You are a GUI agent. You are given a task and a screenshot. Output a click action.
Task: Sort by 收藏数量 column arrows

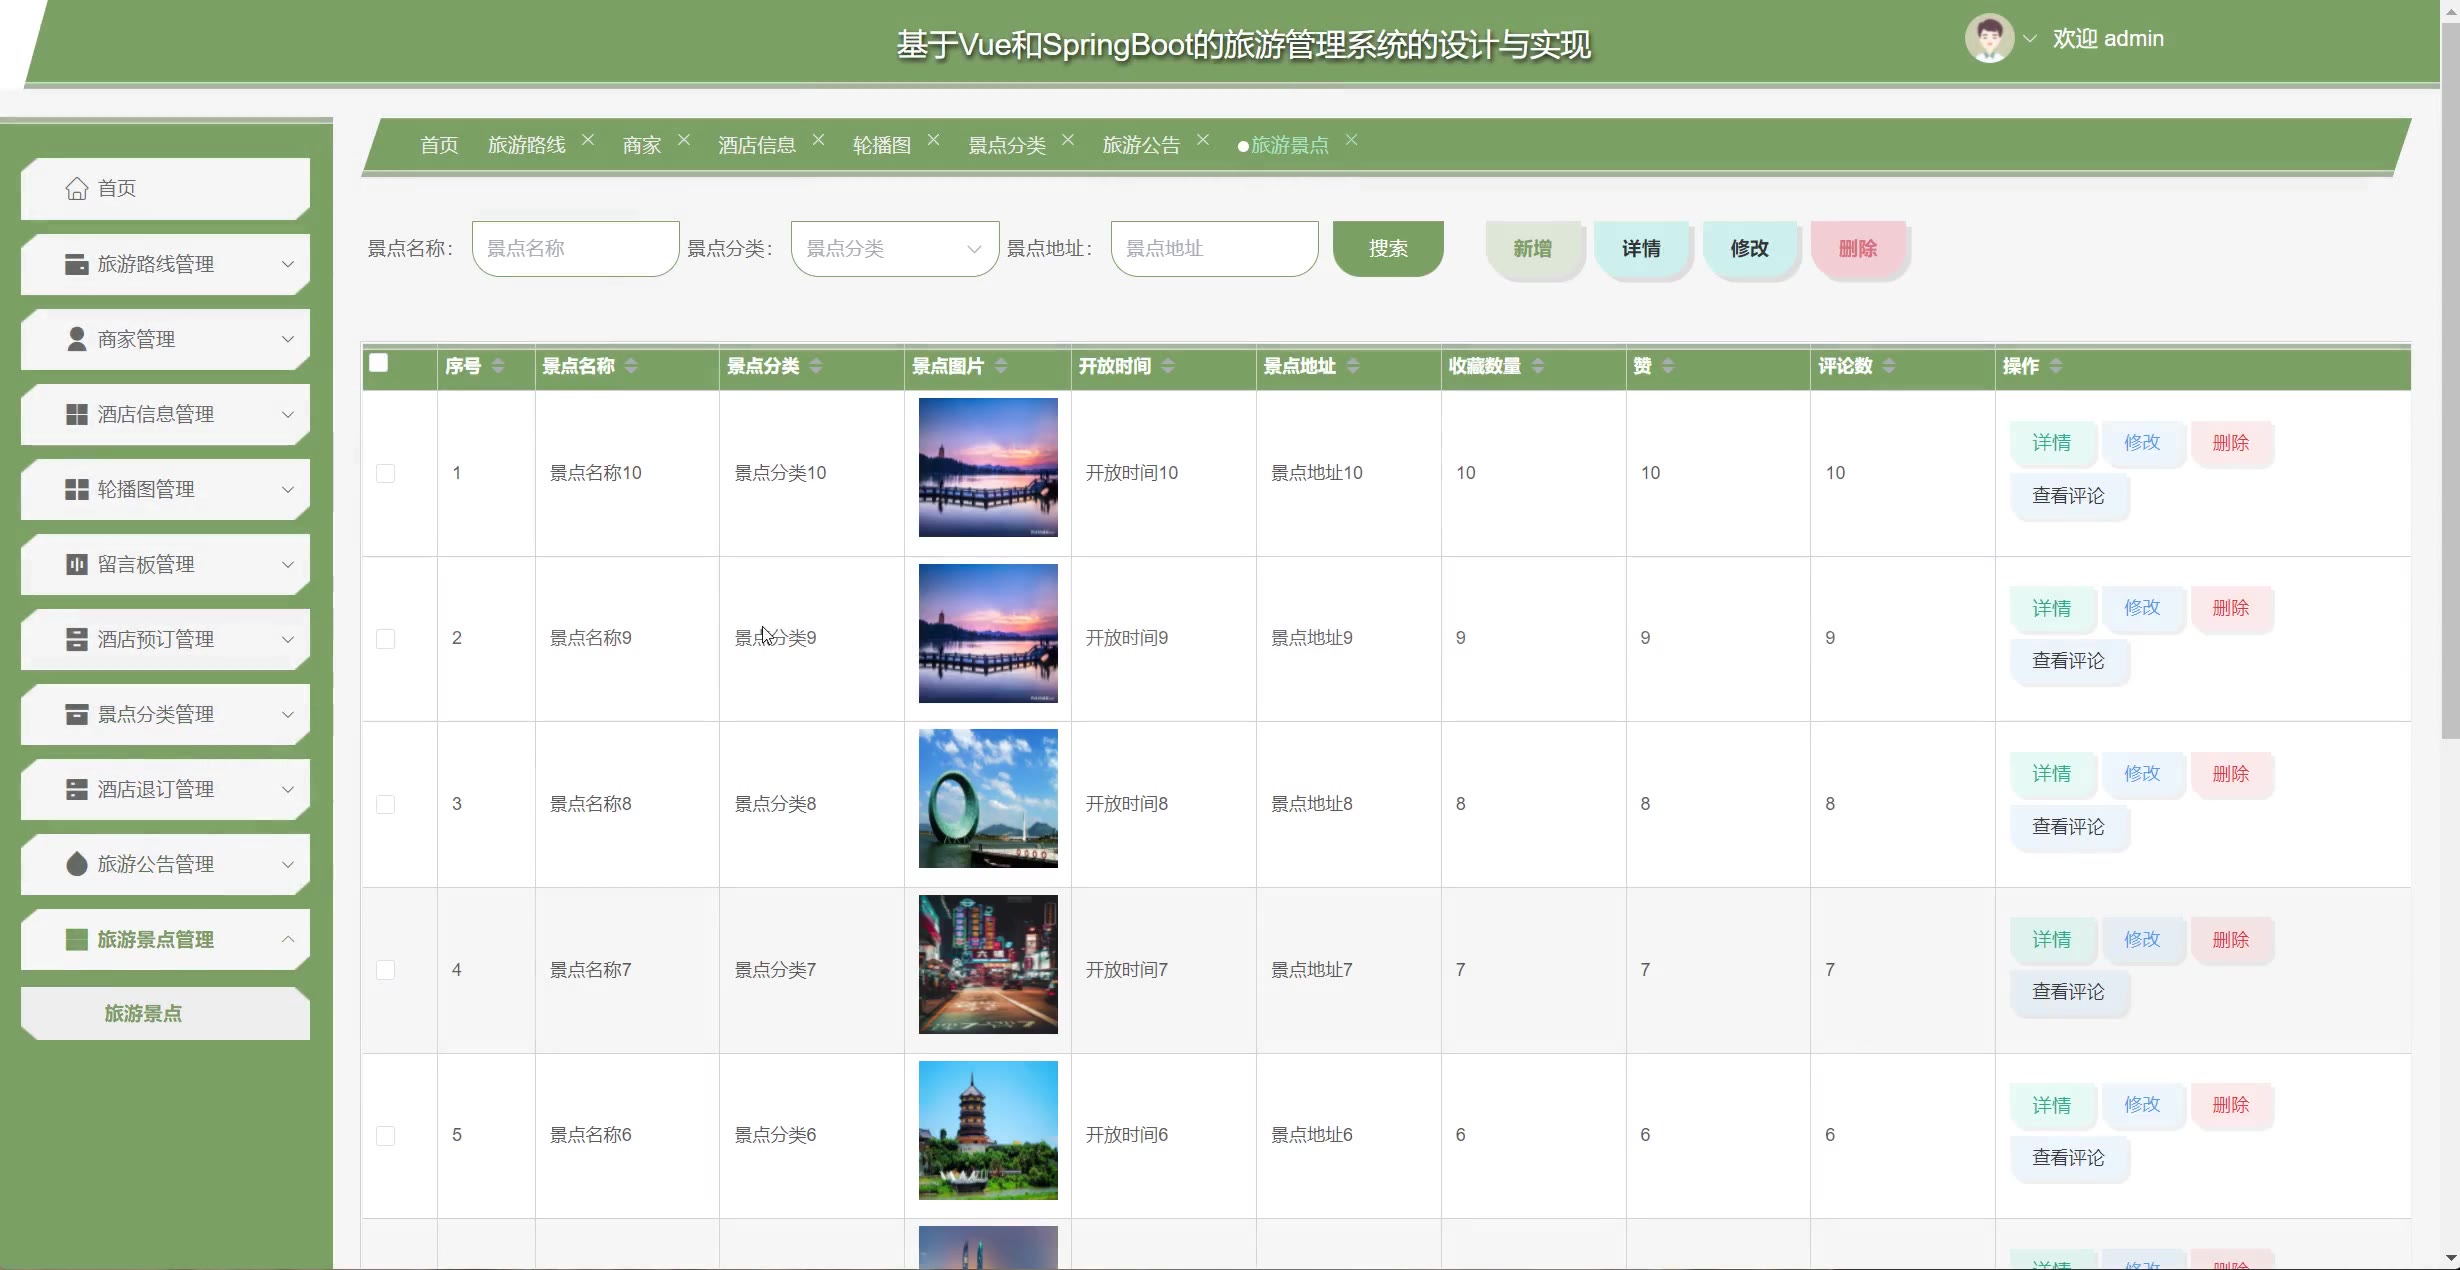(x=1538, y=366)
